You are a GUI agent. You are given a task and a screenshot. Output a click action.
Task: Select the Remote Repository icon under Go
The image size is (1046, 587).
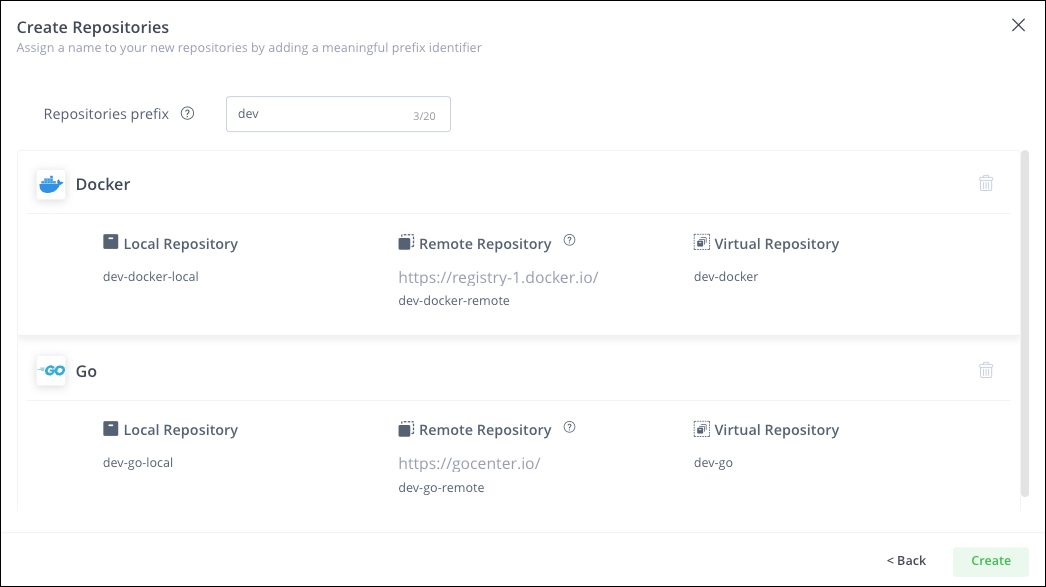[x=405, y=428]
